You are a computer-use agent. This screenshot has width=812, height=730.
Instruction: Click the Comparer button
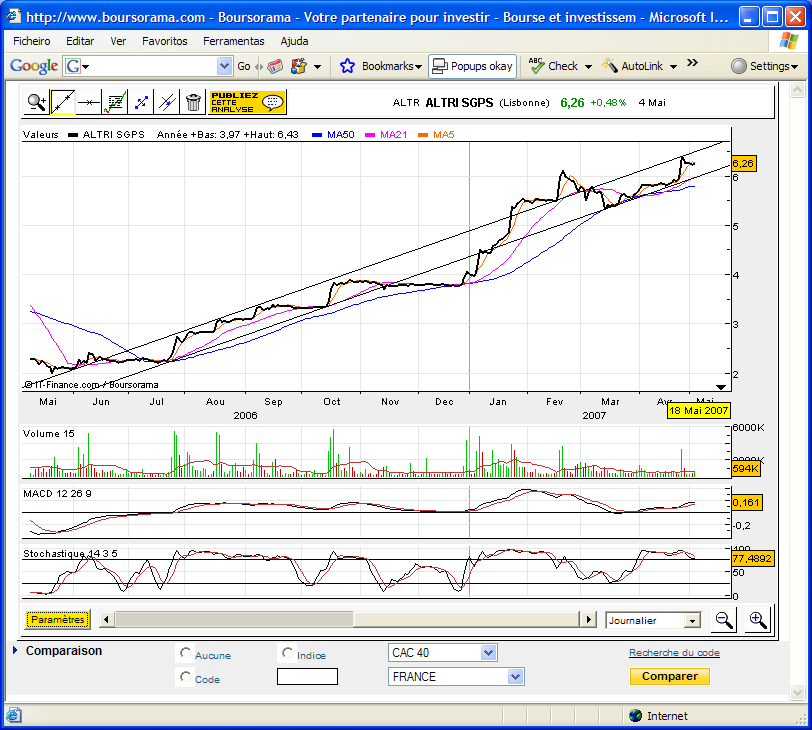click(670, 676)
